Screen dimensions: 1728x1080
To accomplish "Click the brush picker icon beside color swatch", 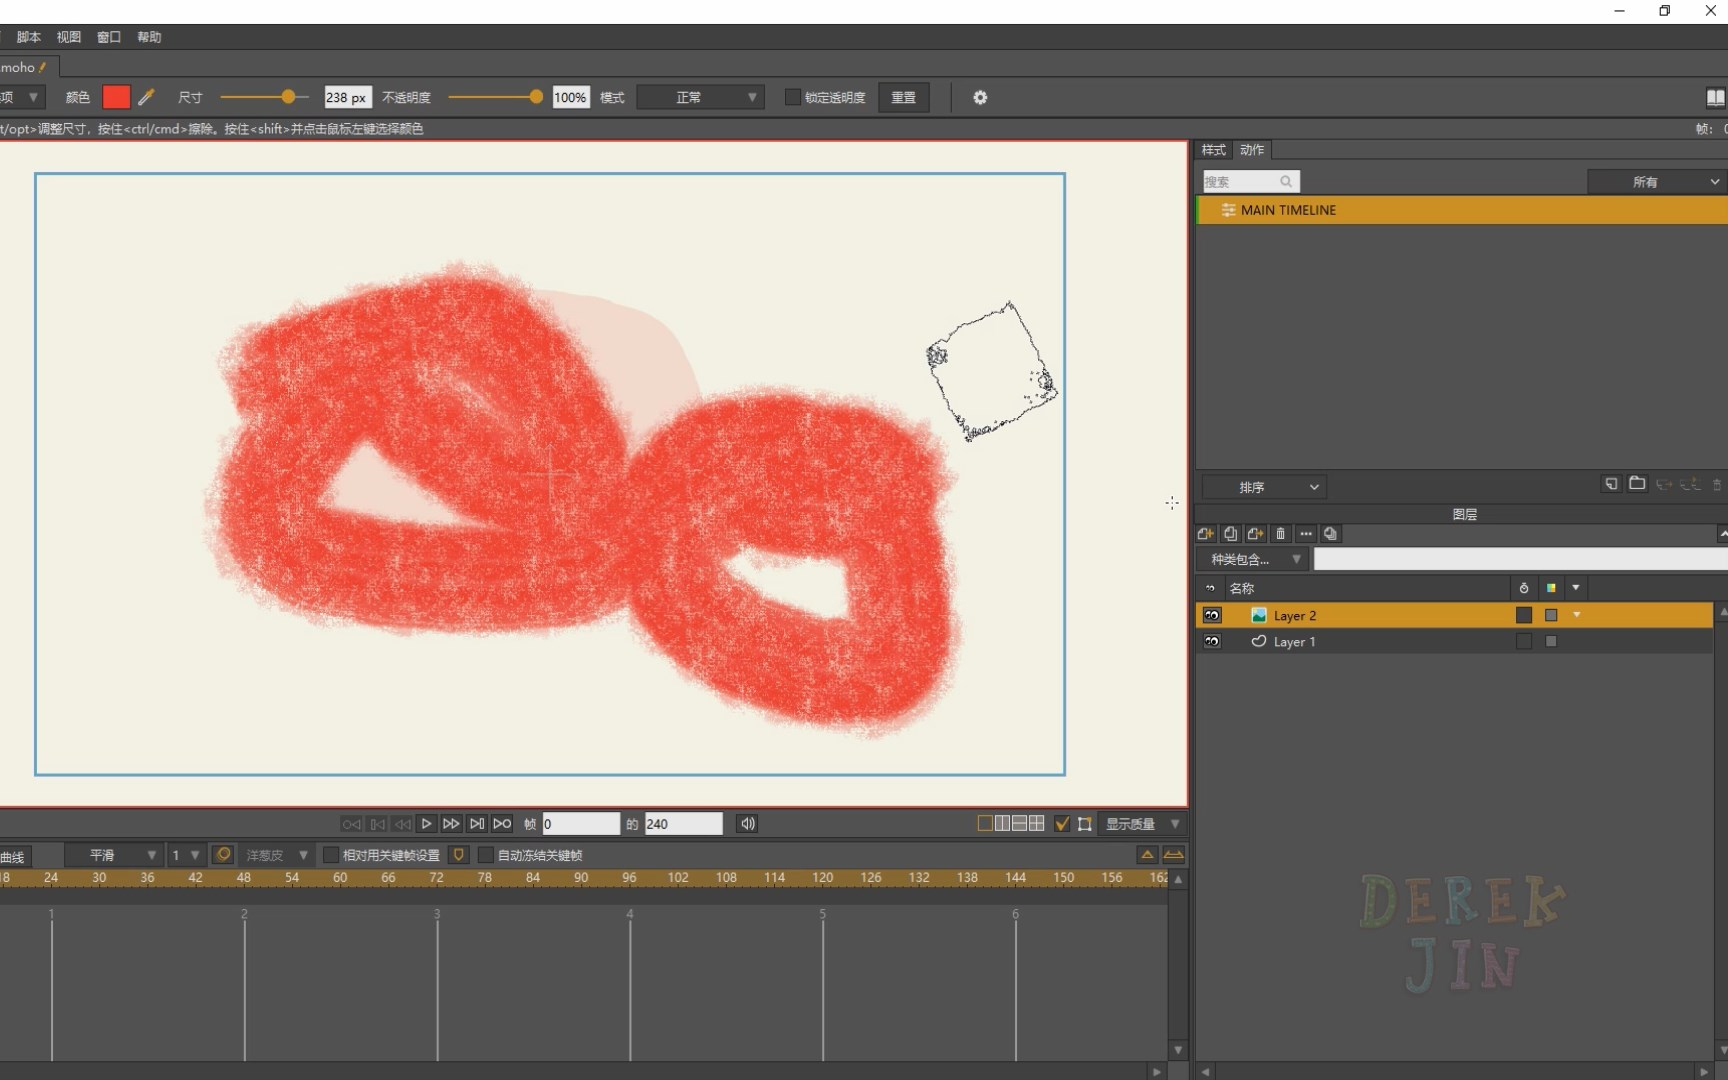I will click(146, 97).
